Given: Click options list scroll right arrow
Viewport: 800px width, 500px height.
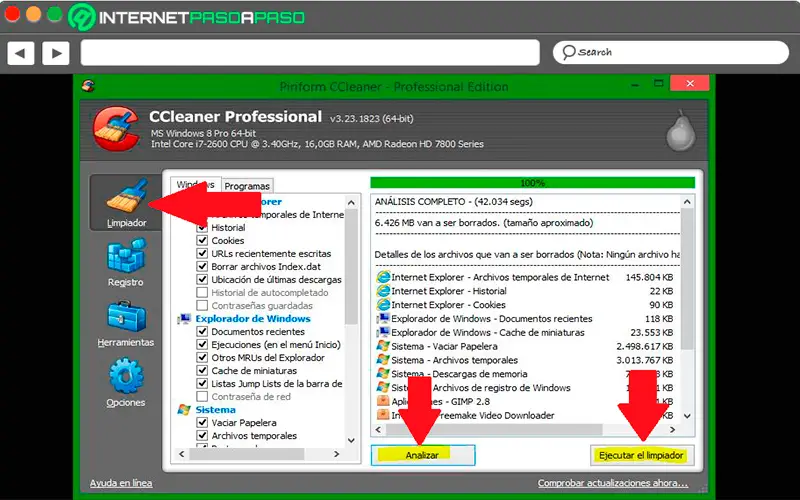Looking at the screenshot, I should point(337,454).
